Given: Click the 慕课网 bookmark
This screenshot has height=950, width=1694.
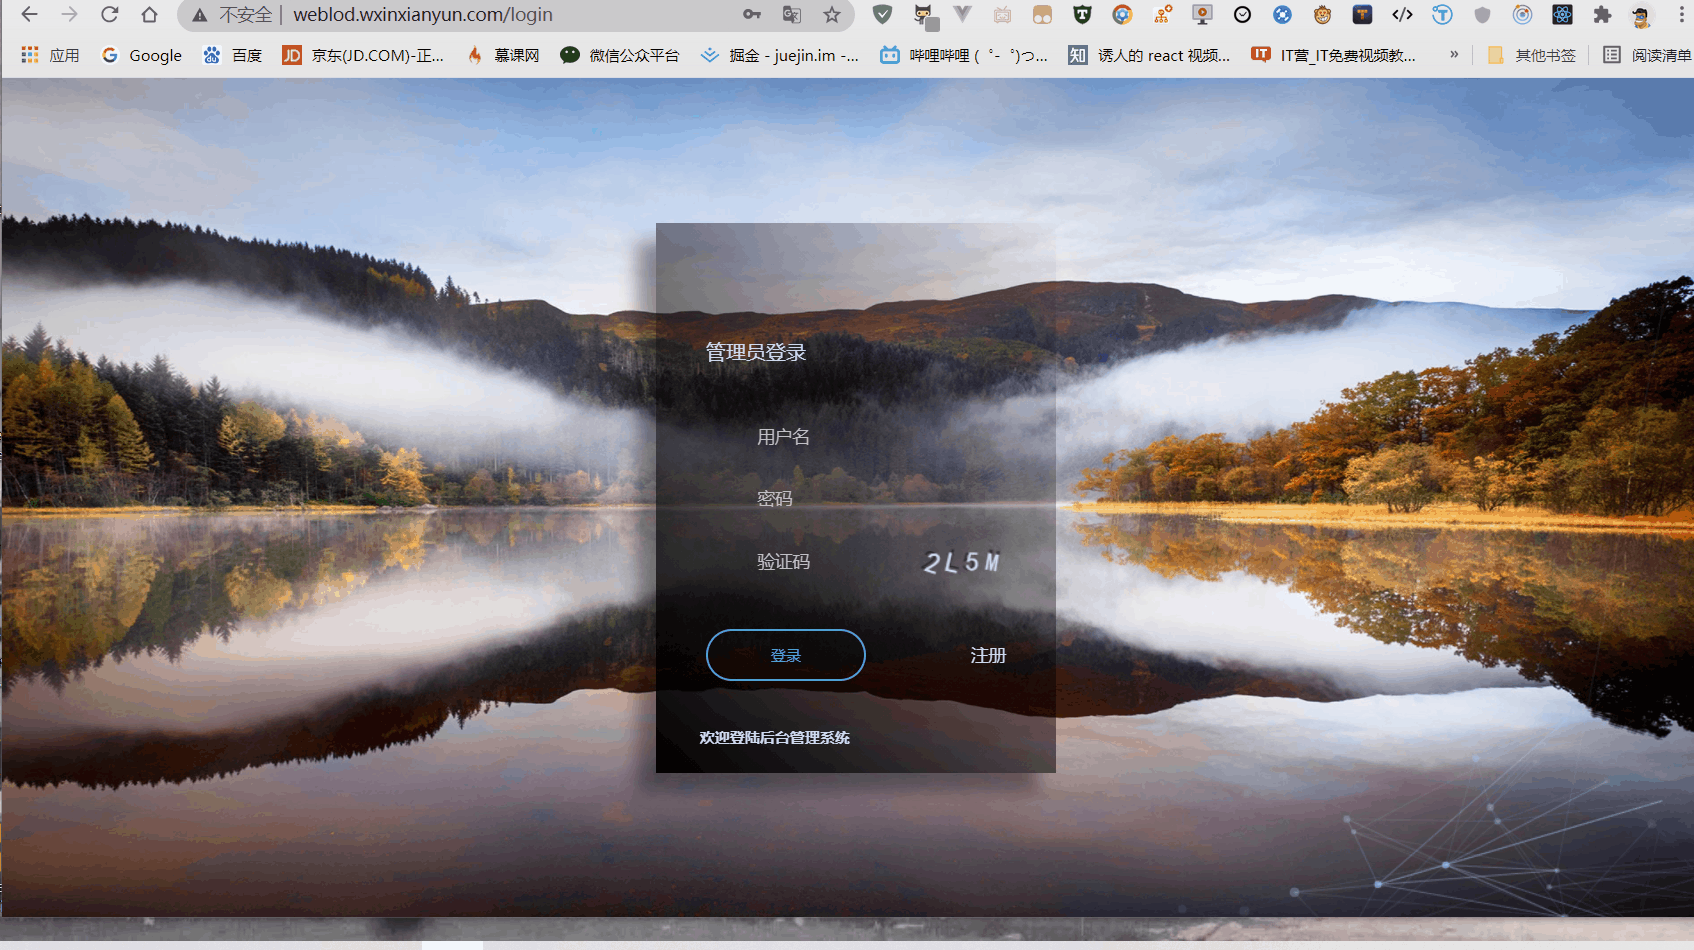Looking at the screenshot, I should [x=502, y=55].
